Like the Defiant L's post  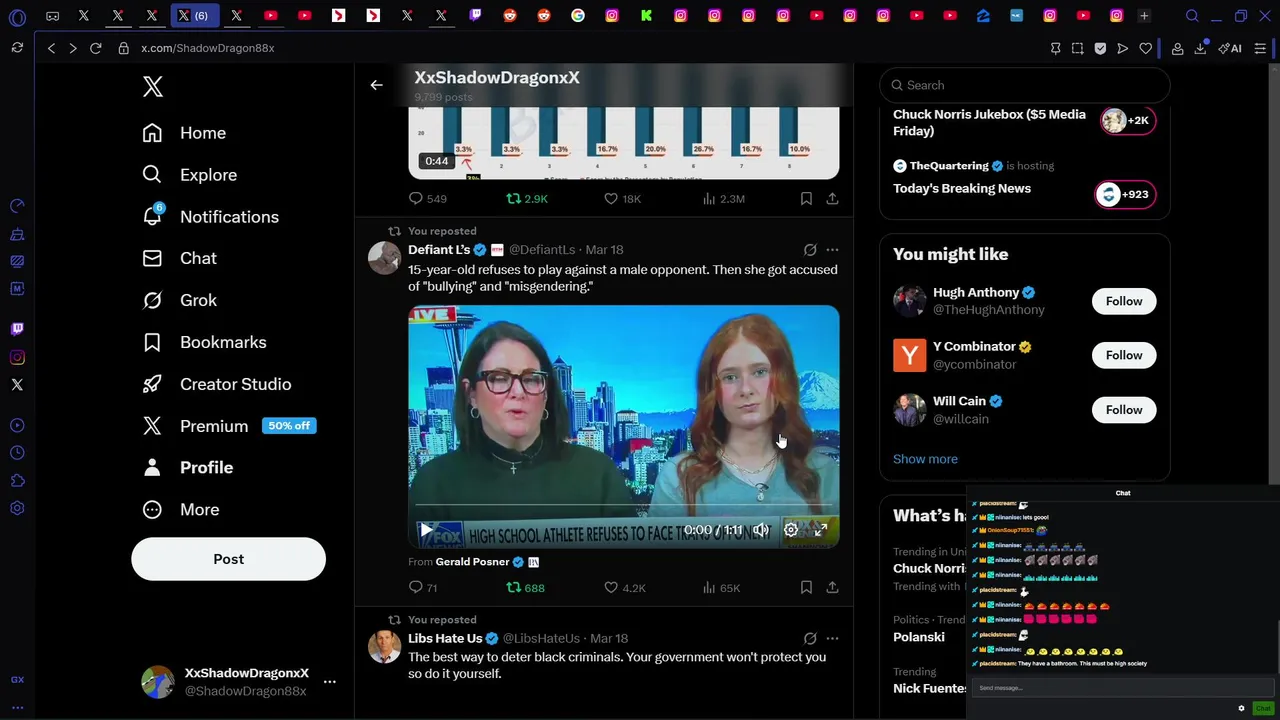(x=624, y=588)
